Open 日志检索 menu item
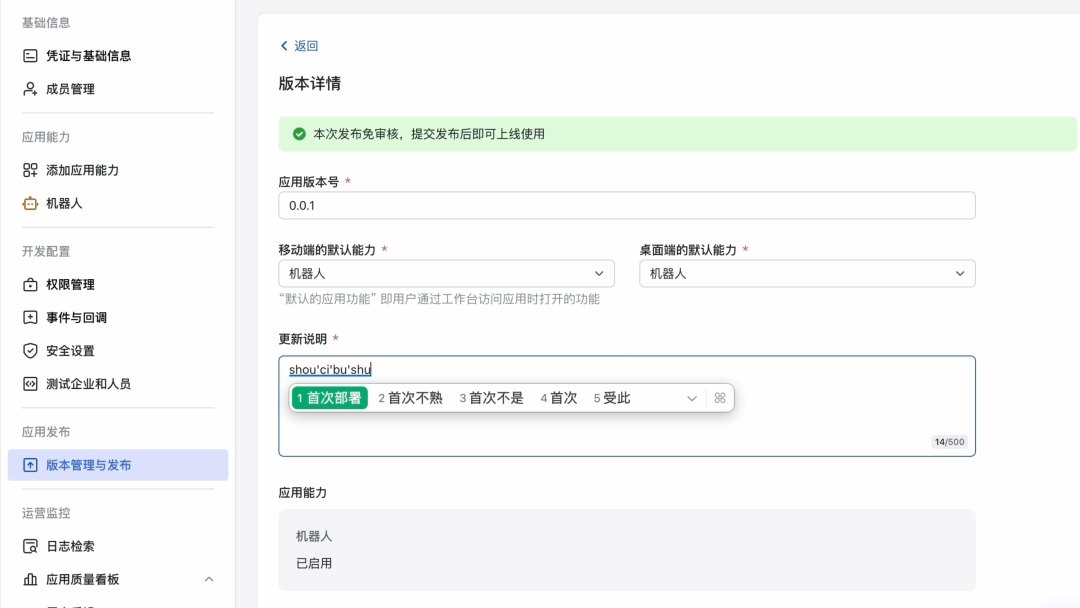 (70, 546)
